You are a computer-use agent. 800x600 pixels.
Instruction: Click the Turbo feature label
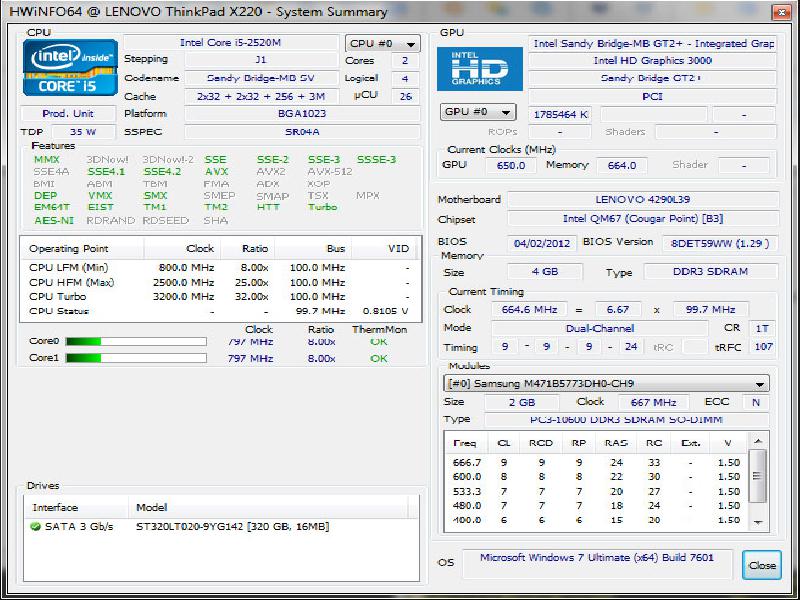(x=322, y=207)
